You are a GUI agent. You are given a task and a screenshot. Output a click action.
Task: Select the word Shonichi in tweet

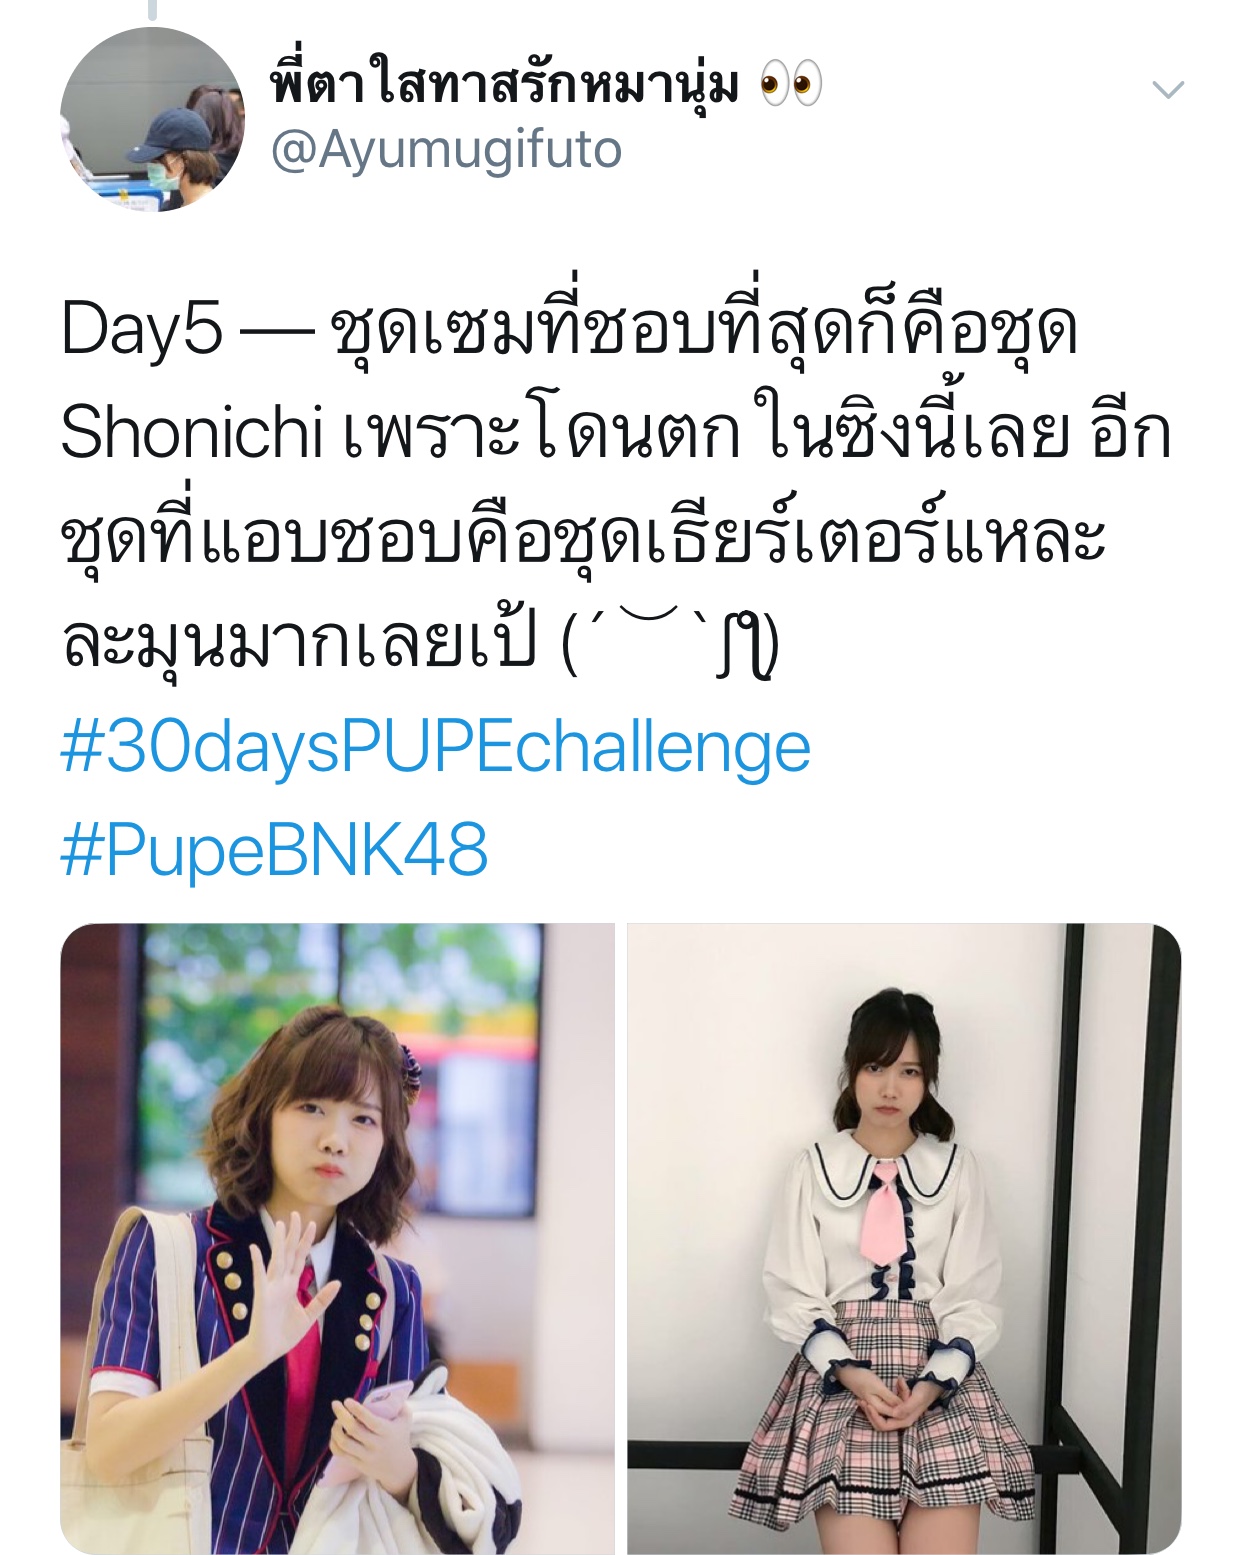click(192, 434)
